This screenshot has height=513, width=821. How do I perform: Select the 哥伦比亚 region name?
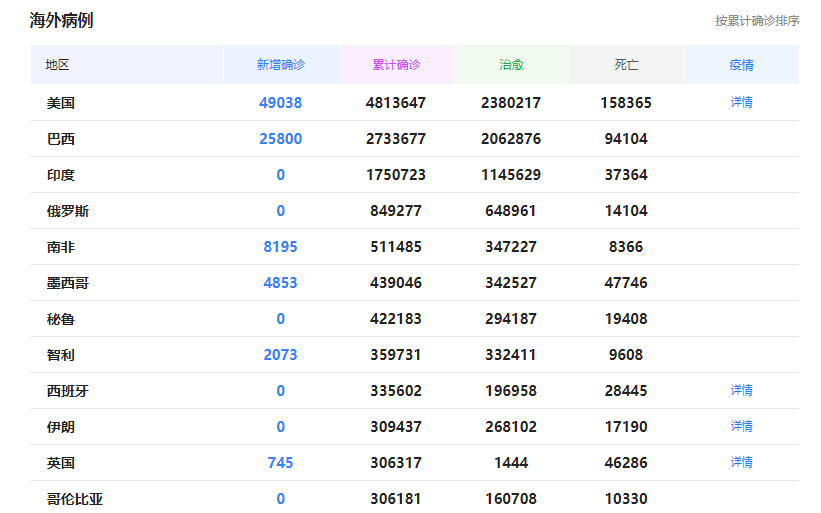[x=74, y=499]
